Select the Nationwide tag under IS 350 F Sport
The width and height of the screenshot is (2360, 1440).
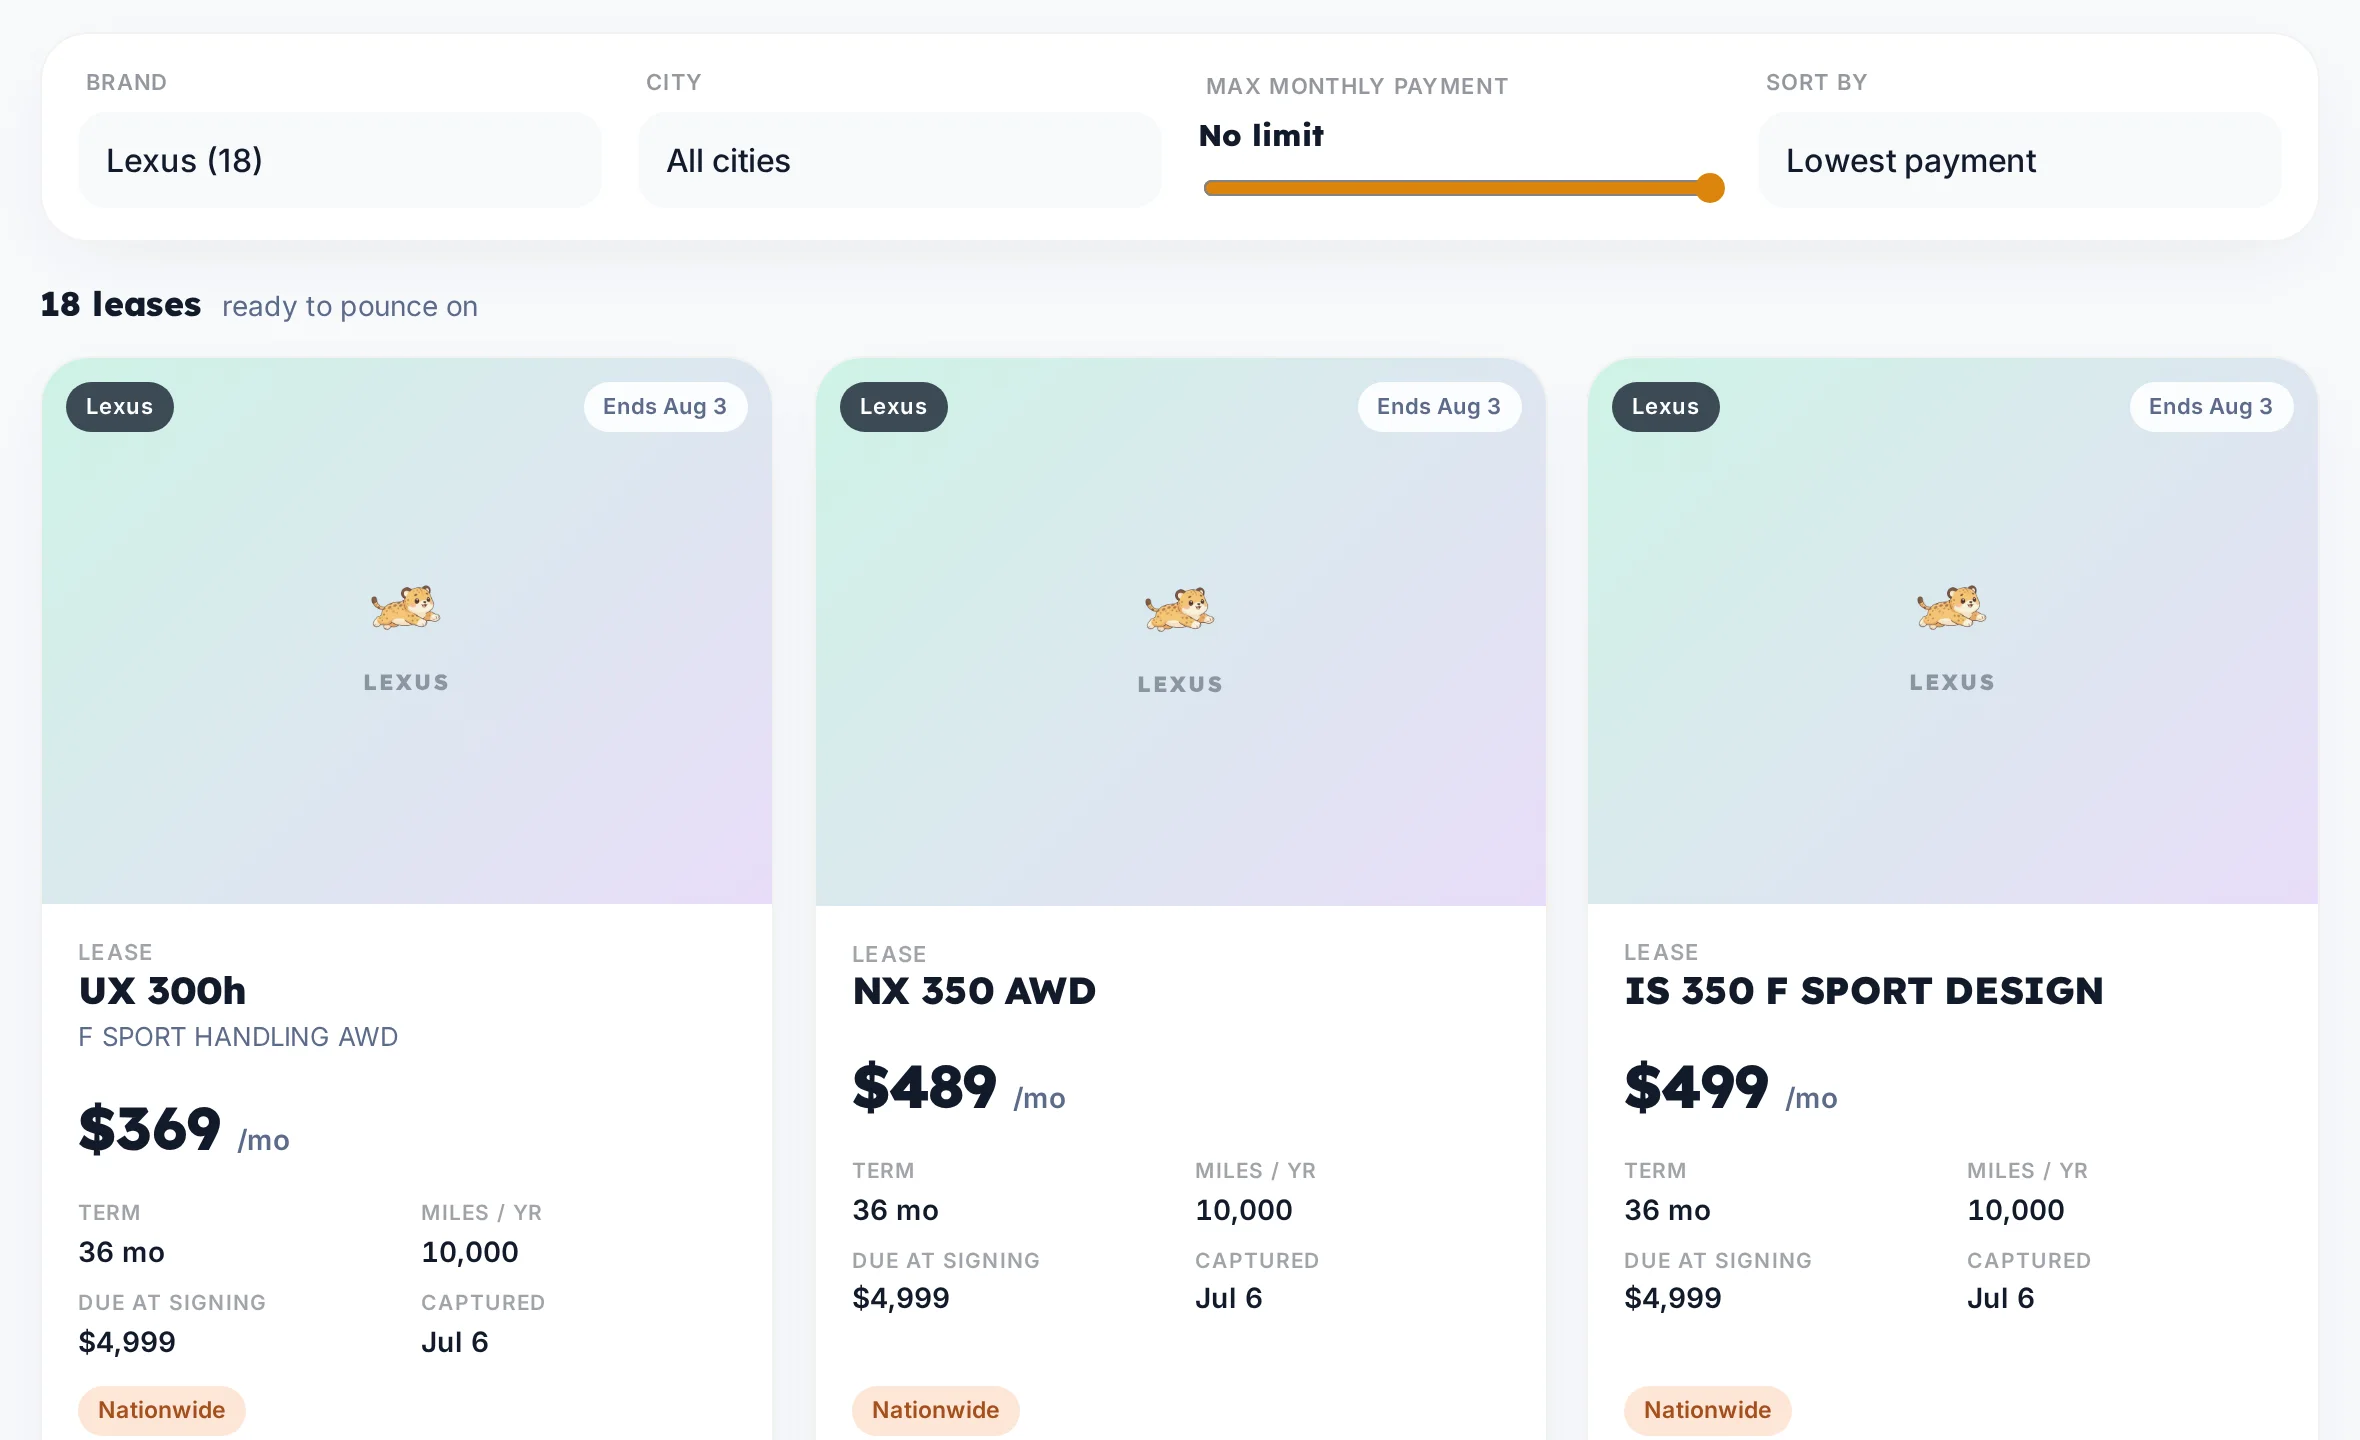pyautogui.click(x=1708, y=1410)
